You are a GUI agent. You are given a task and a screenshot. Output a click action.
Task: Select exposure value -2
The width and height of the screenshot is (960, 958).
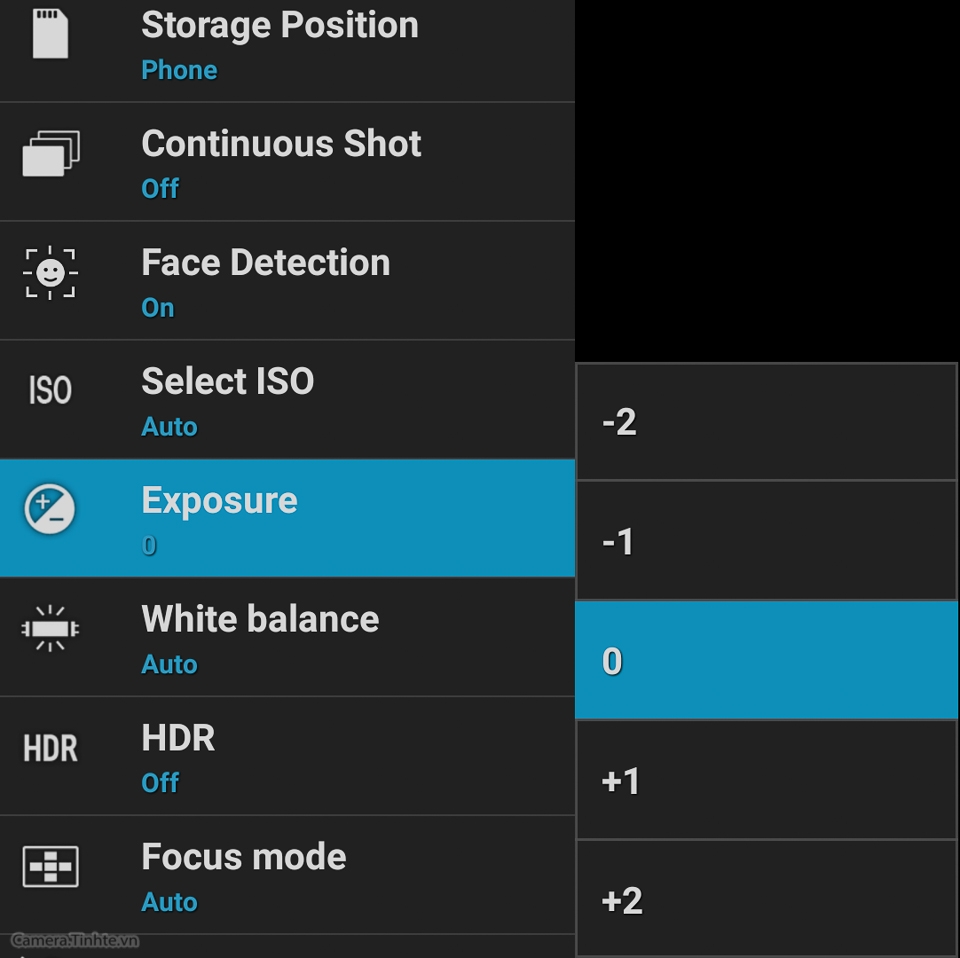coord(767,421)
